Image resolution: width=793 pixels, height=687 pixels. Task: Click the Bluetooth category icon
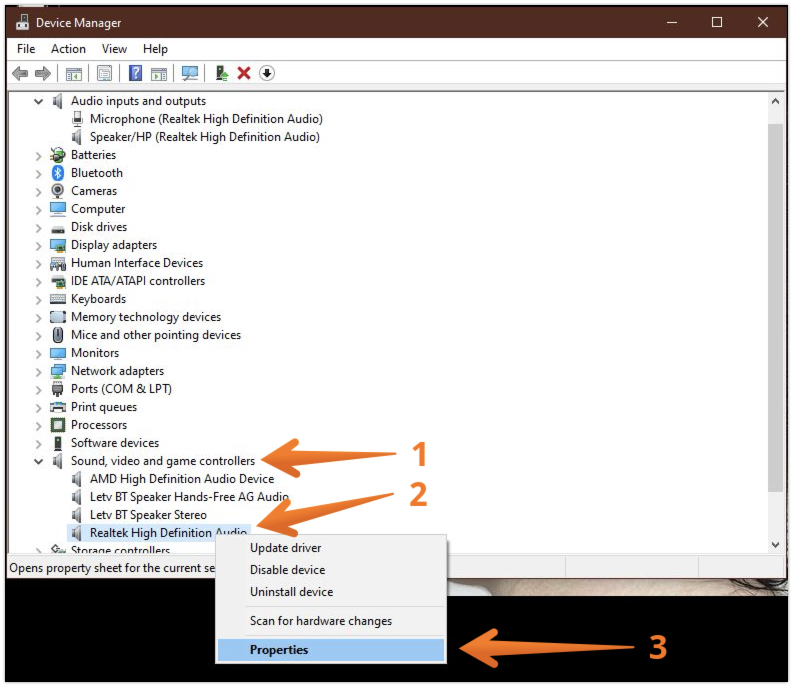pyautogui.click(x=58, y=173)
